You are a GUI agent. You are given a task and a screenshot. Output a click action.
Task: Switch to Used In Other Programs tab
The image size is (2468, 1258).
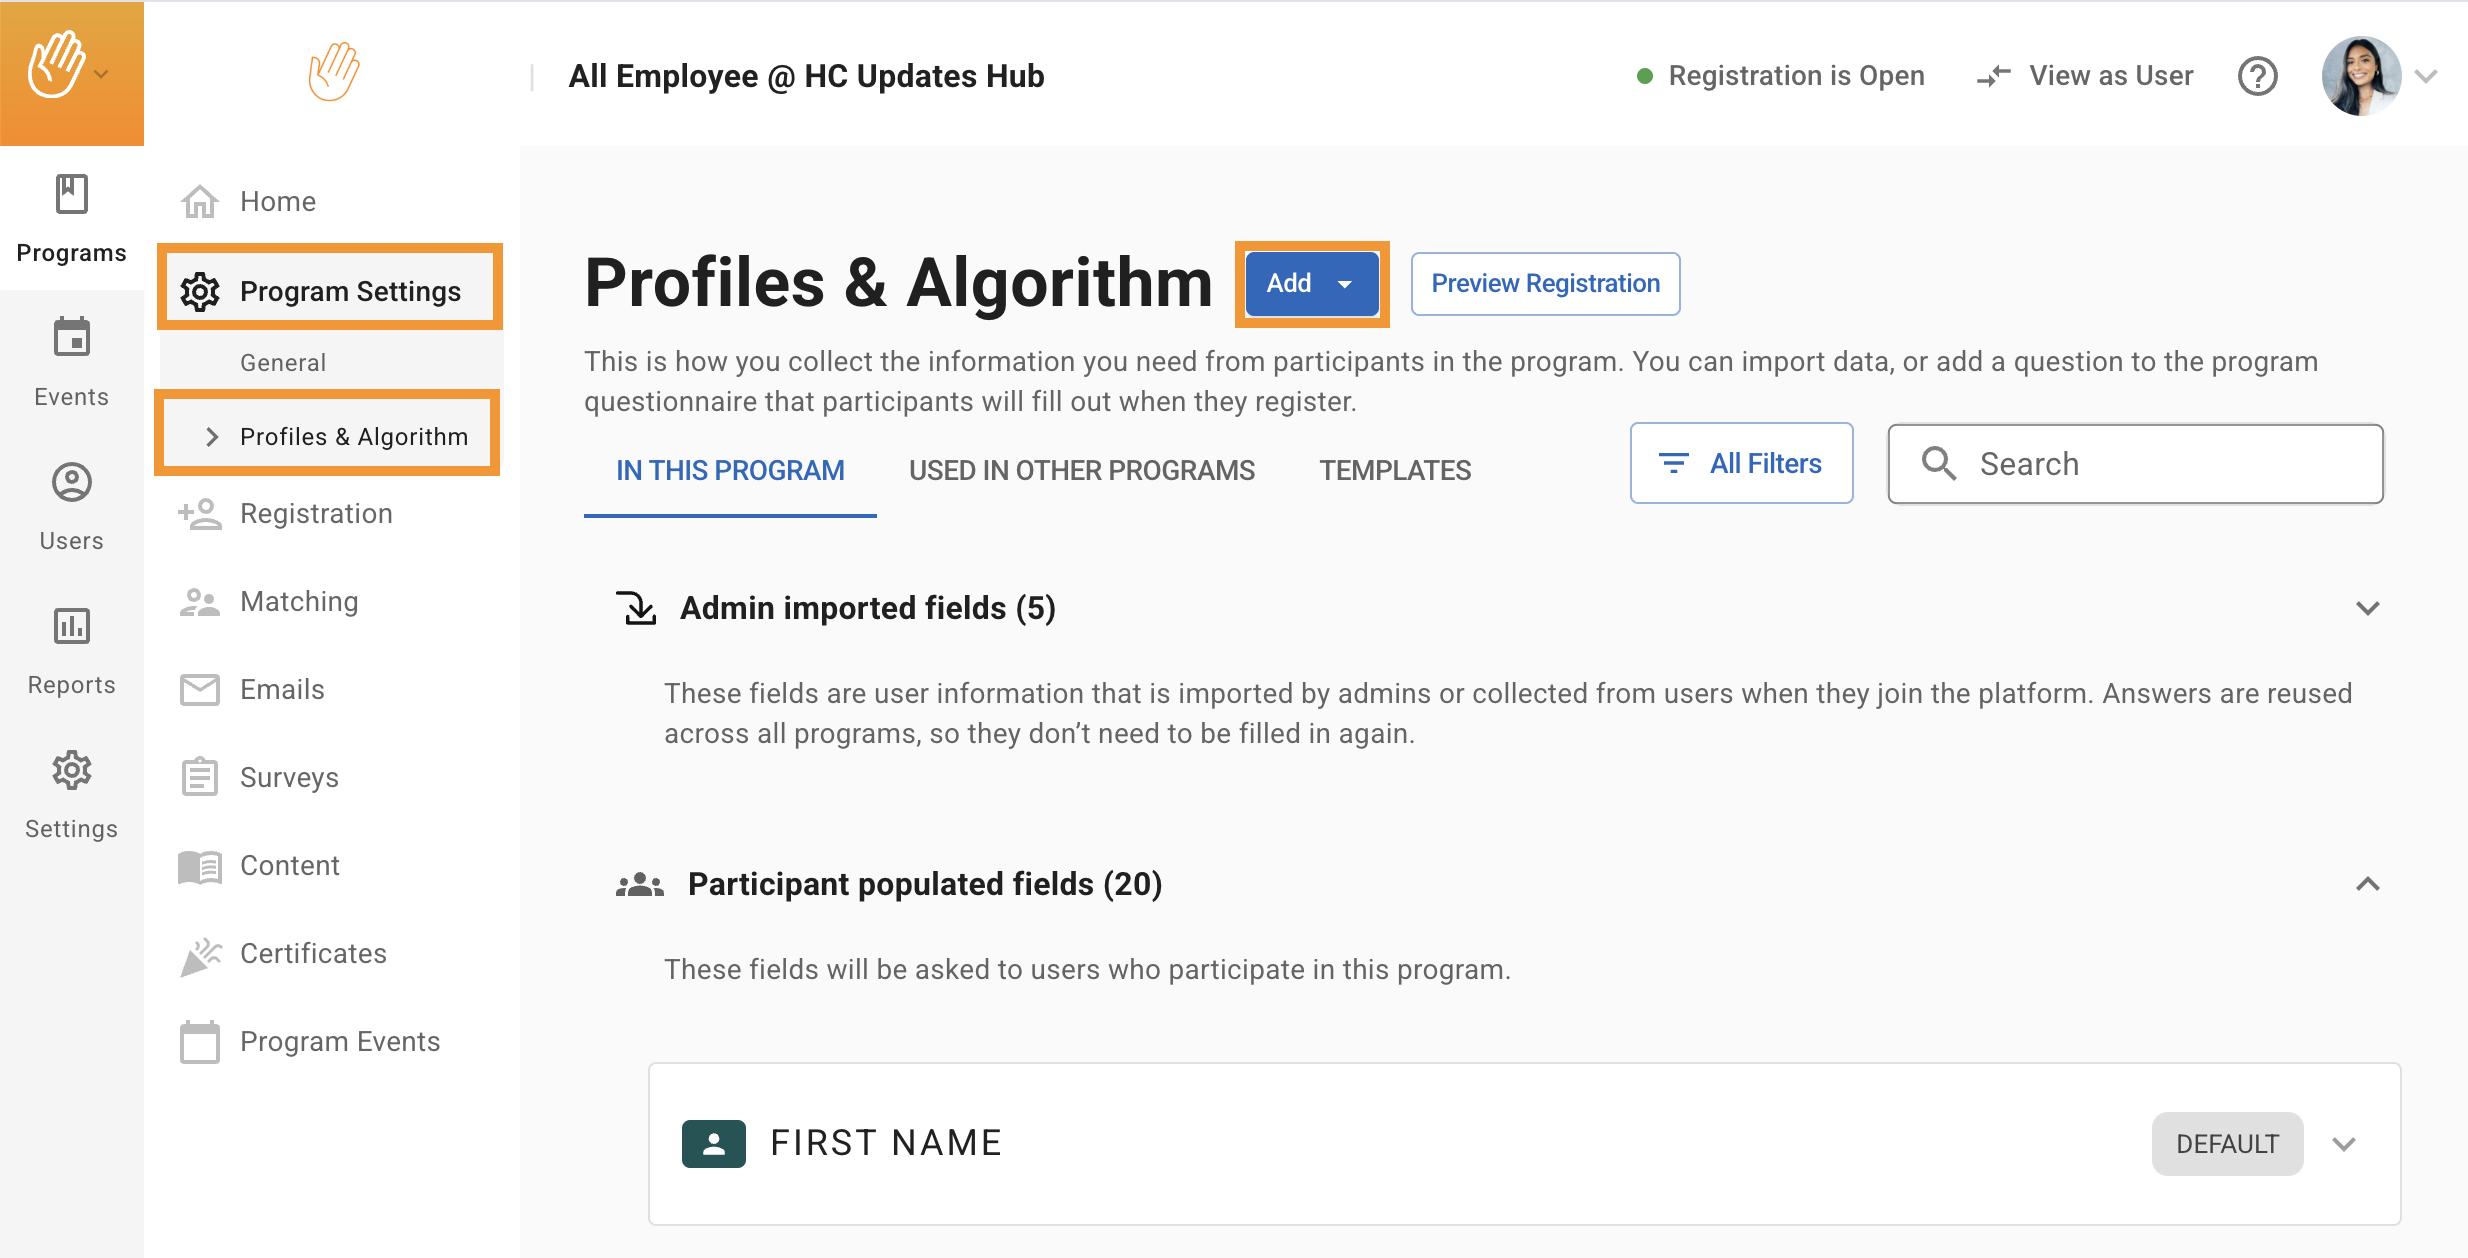click(x=1081, y=470)
